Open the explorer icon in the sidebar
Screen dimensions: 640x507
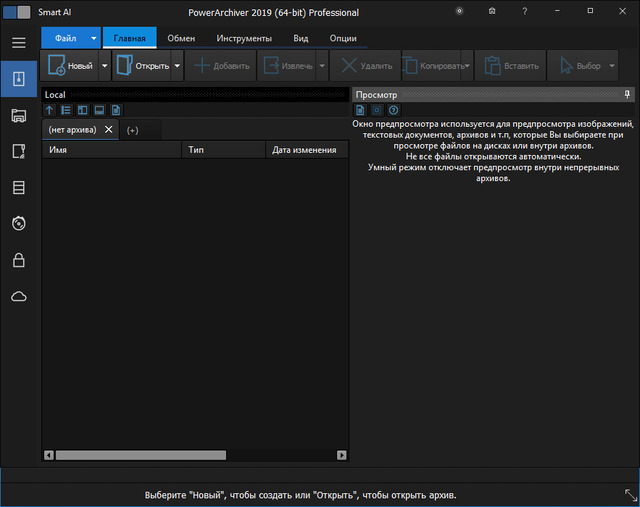coord(18,115)
